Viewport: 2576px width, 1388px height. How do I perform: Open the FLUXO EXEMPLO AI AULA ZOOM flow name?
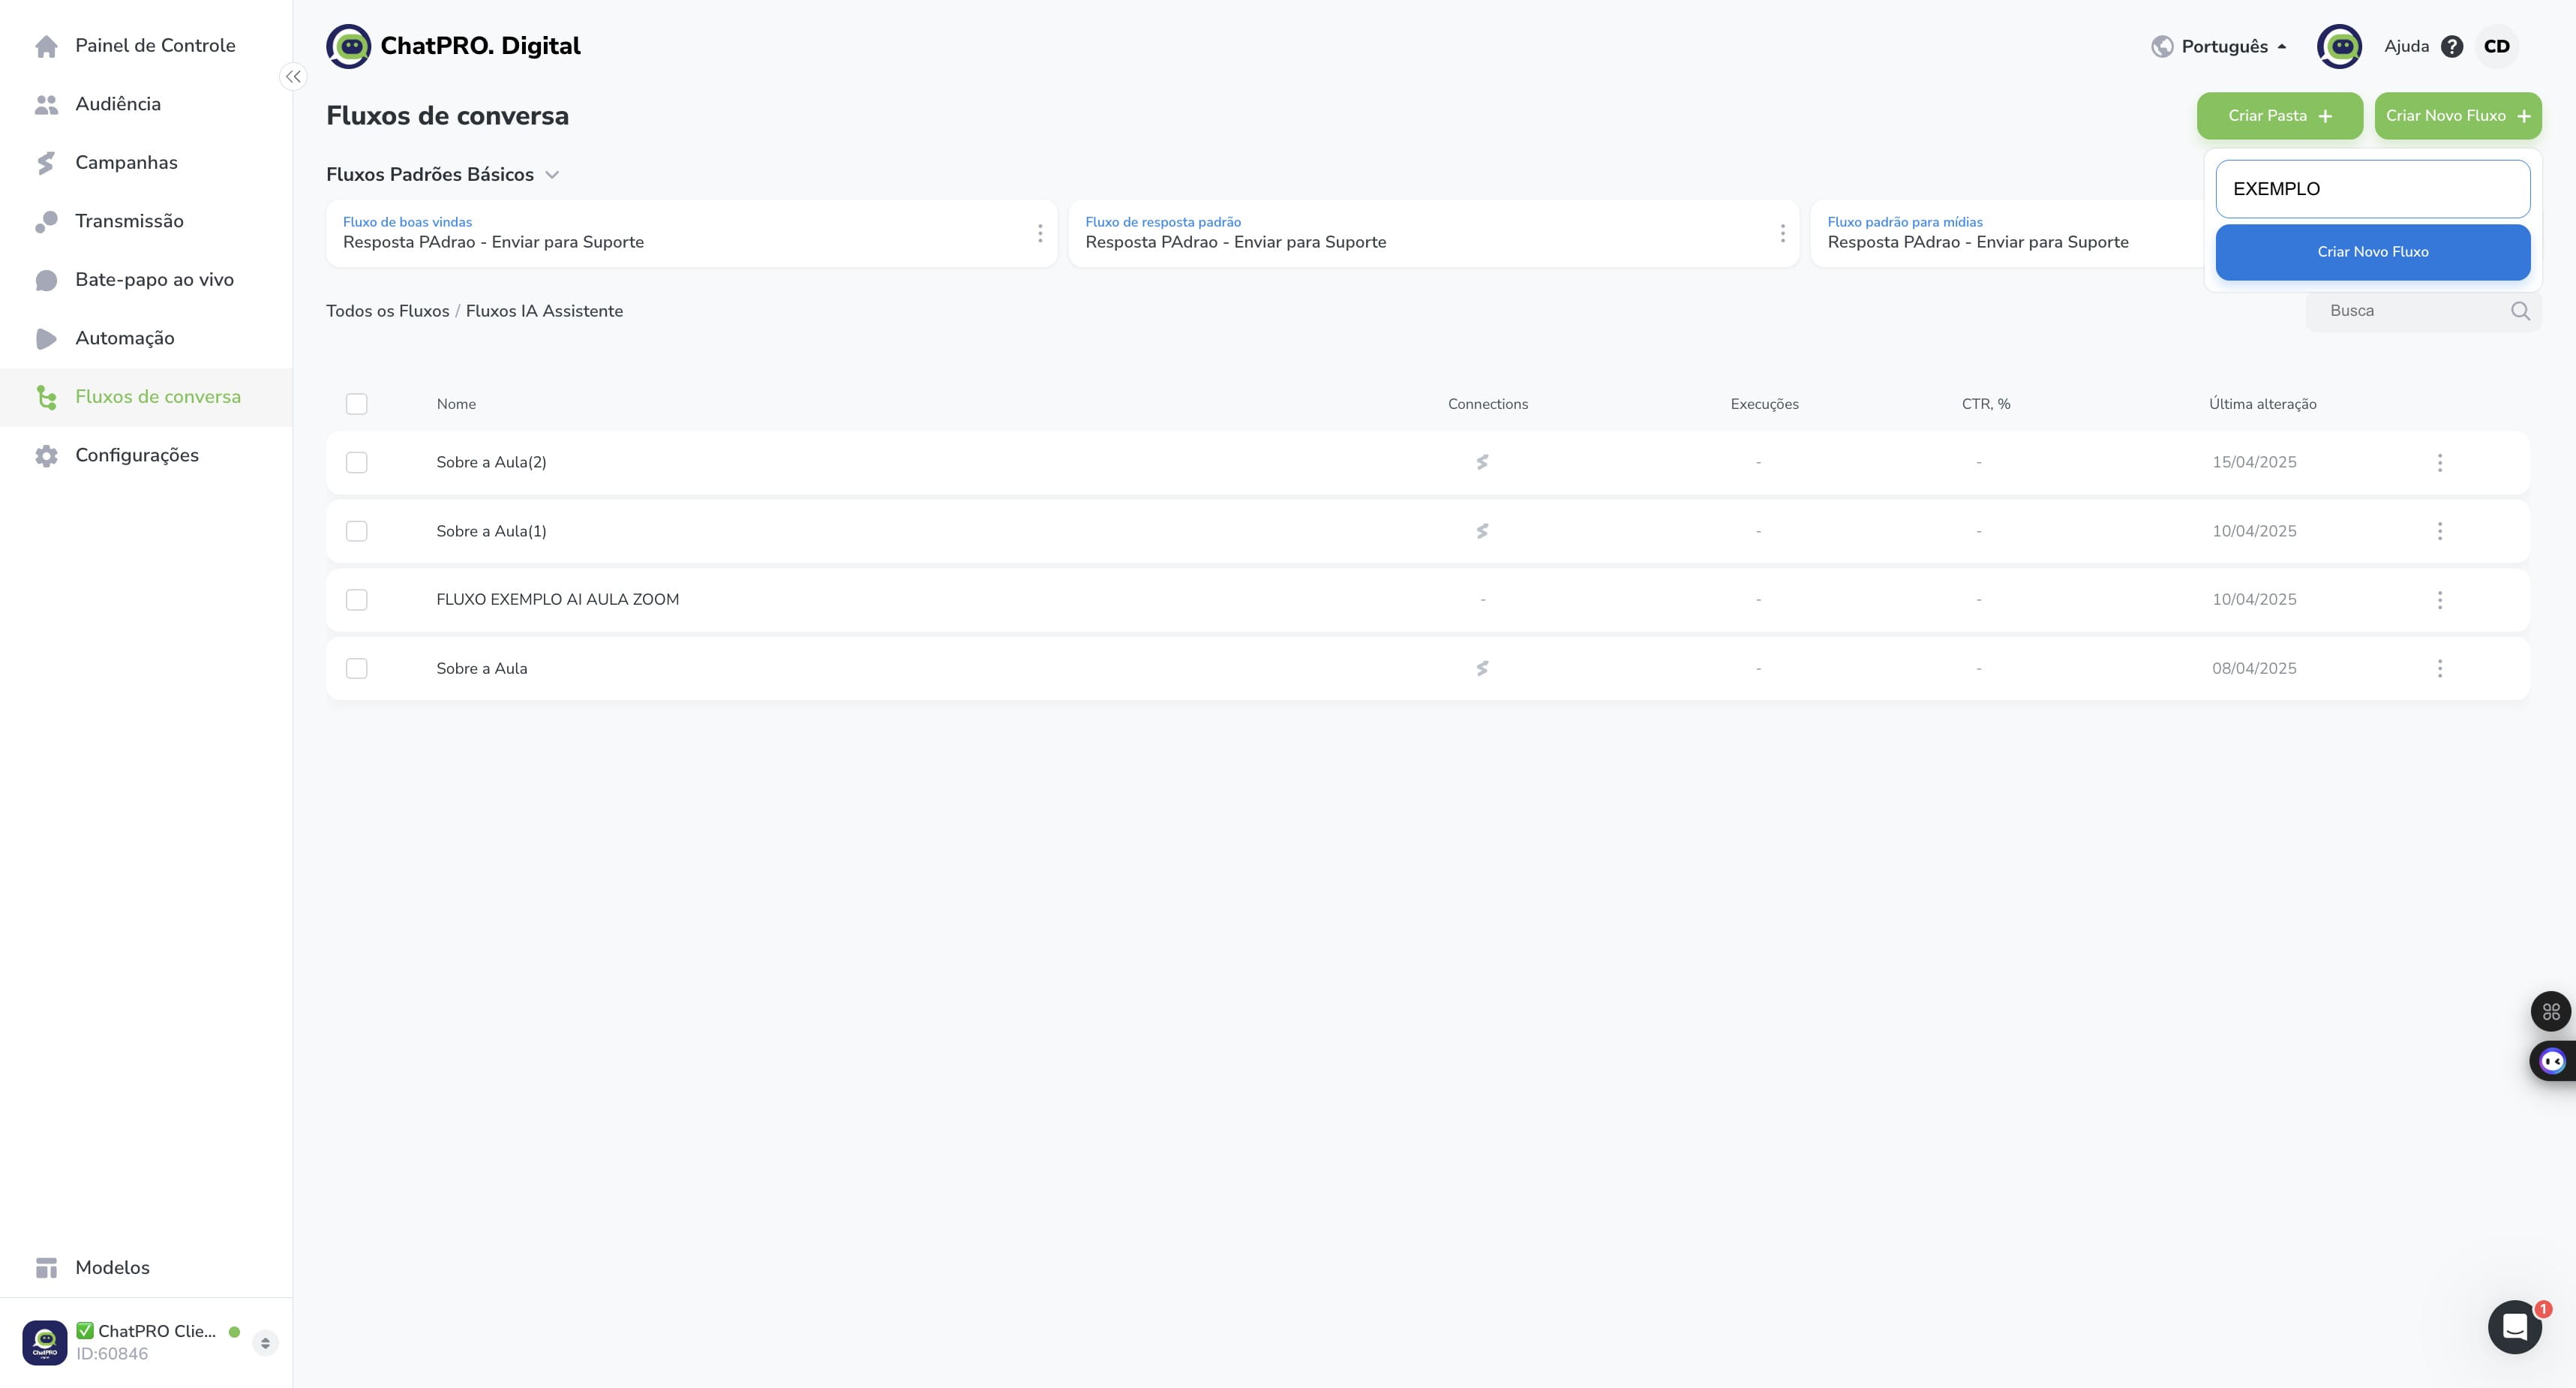click(x=557, y=600)
